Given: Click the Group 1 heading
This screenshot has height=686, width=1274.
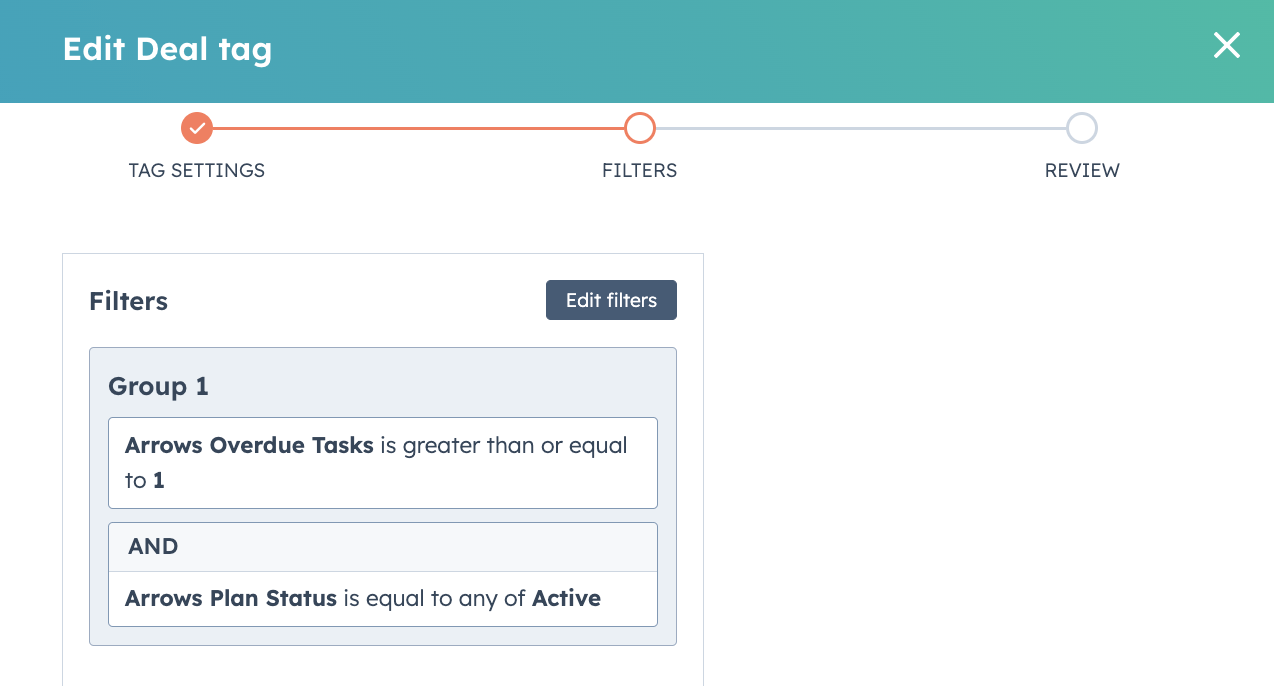Looking at the screenshot, I should (x=158, y=386).
